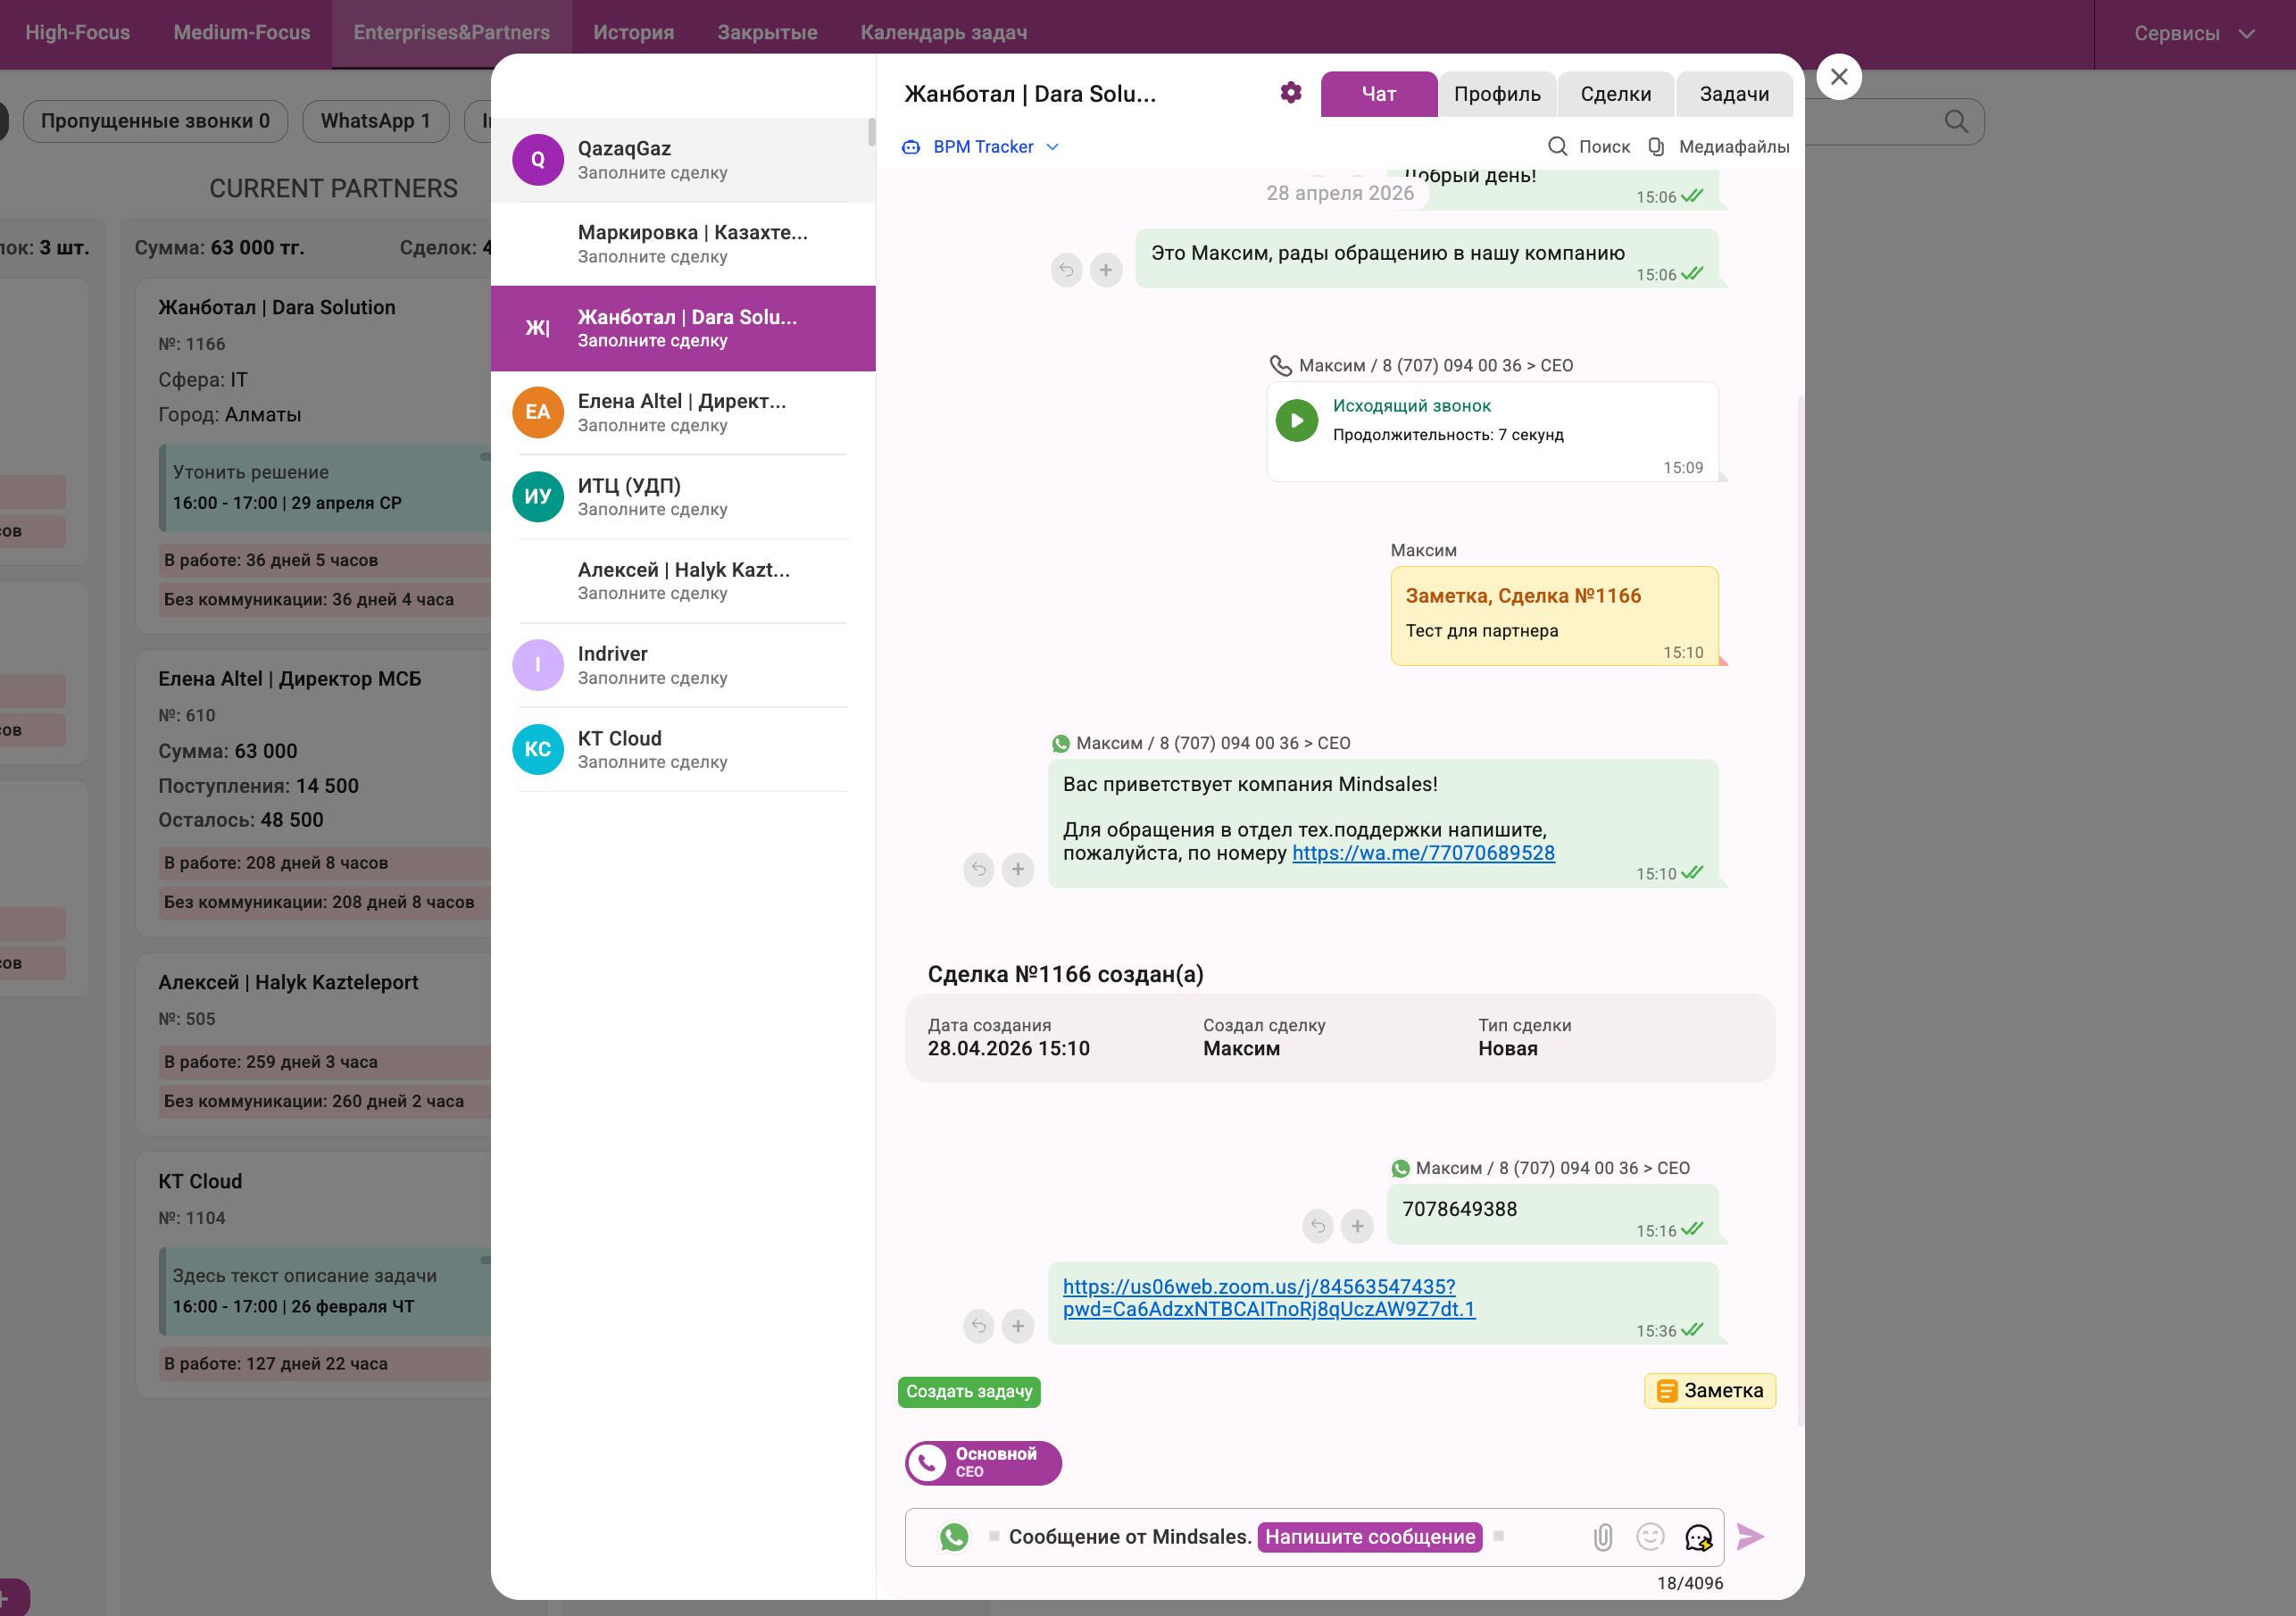Reply to zoom link message
This screenshot has width=2296, height=1616.
[979, 1326]
